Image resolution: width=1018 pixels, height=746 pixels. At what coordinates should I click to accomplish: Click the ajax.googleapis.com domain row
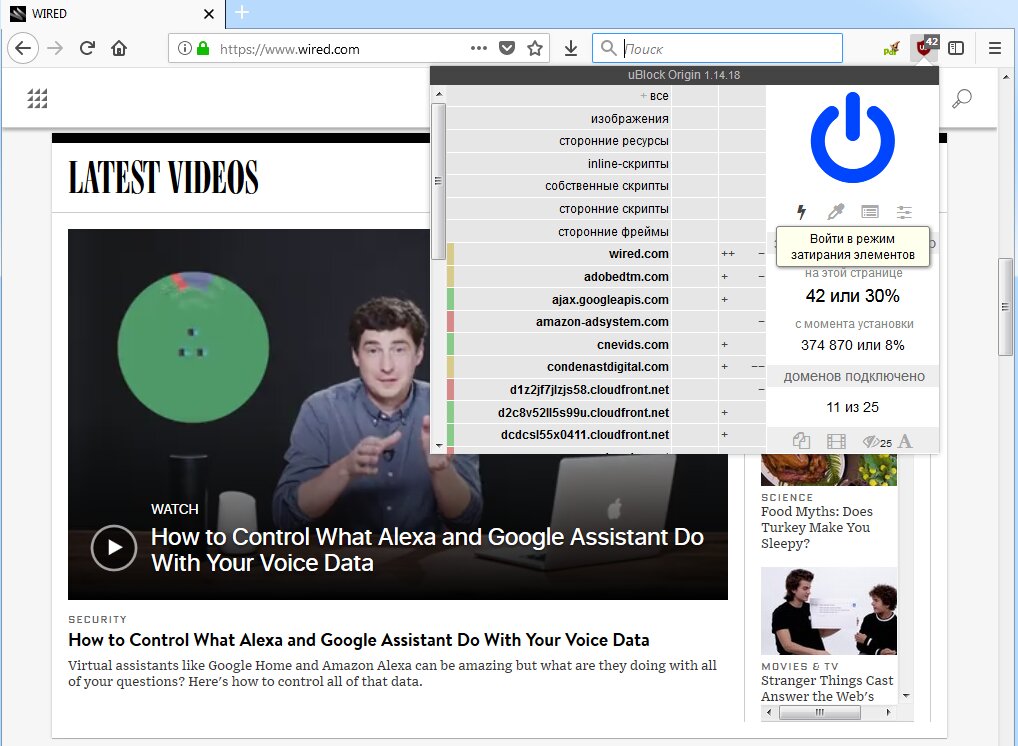point(558,299)
